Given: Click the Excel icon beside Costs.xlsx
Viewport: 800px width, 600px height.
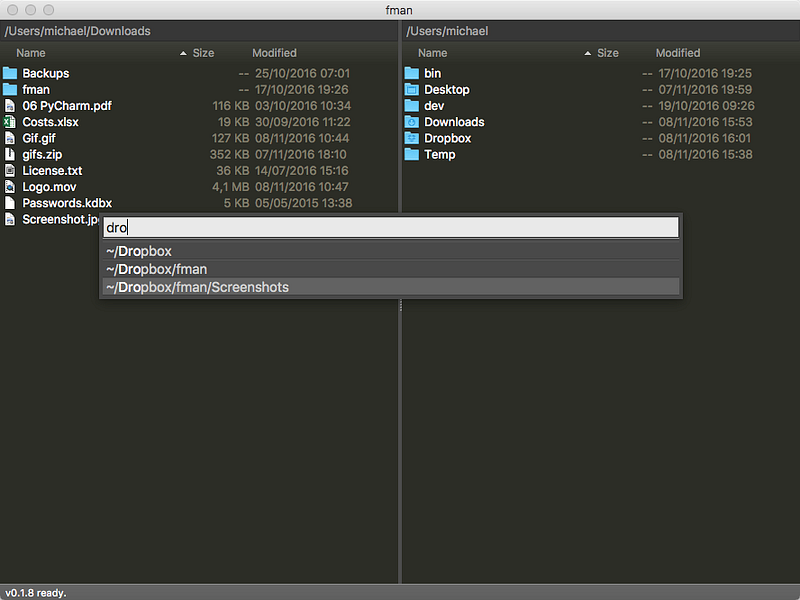Looking at the screenshot, I should 10,122.
